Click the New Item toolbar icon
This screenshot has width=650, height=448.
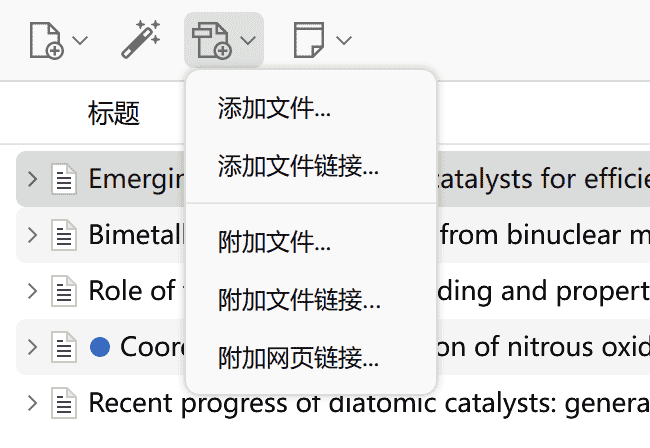coord(45,40)
